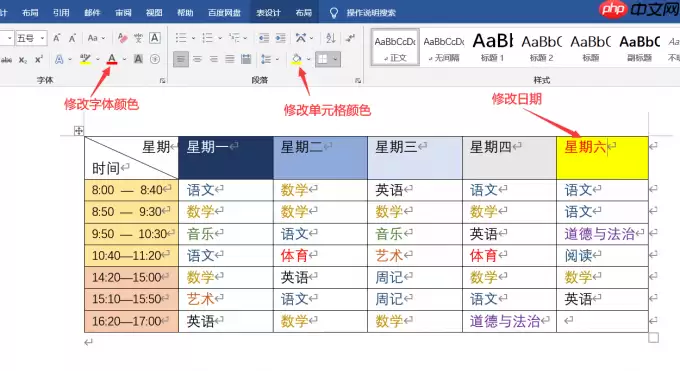Image resolution: width=680 pixels, height=371 pixels.
Task: Click the table move handle
Action: click(78, 131)
